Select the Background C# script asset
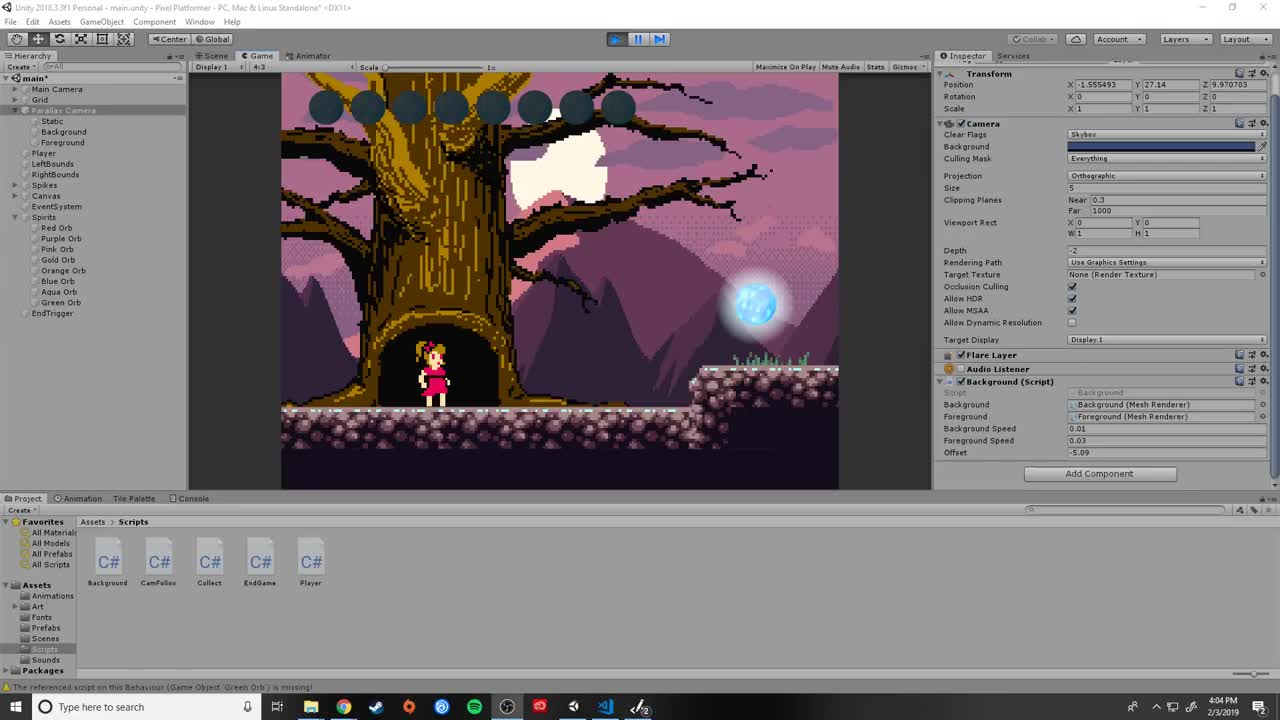This screenshot has height=720, width=1280. [x=107, y=564]
